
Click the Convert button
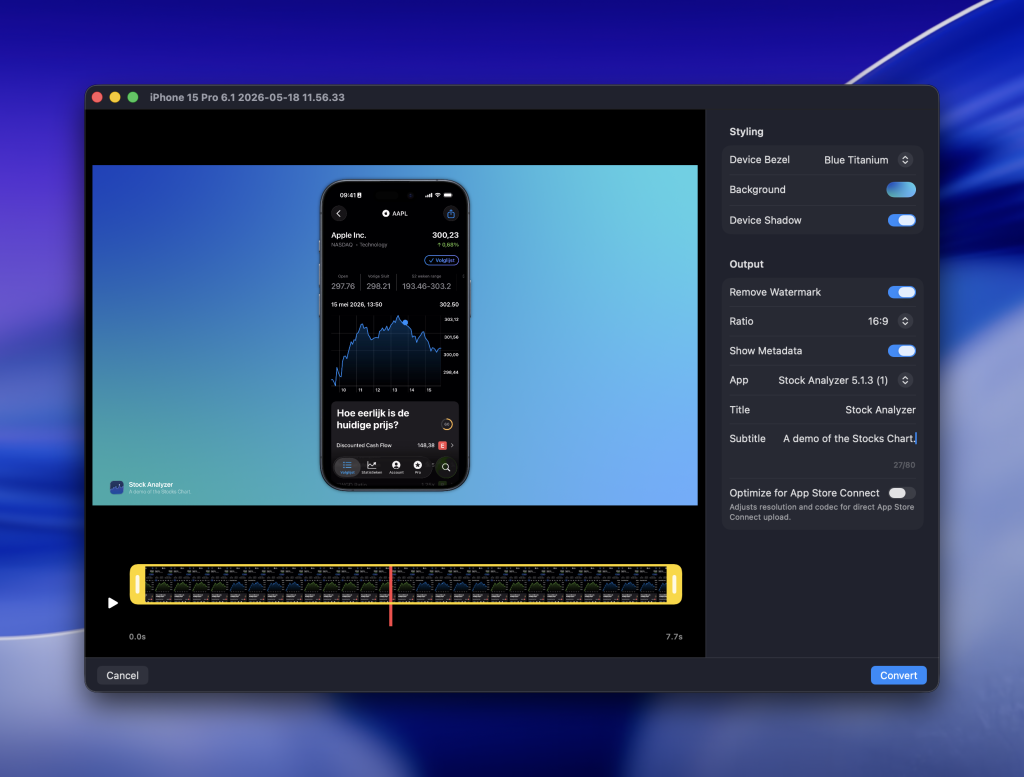898,675
